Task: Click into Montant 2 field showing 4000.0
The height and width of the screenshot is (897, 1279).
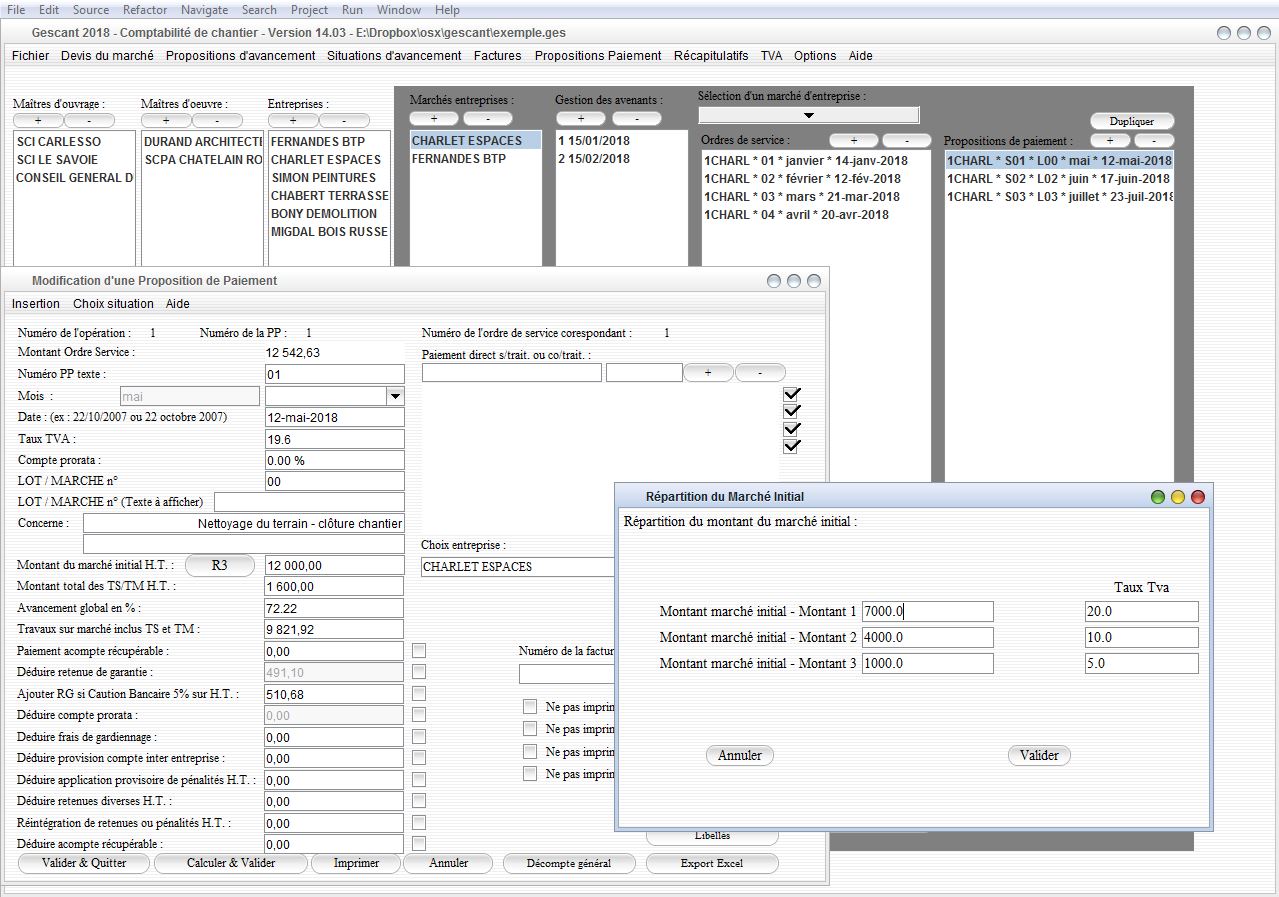Action: [x=928, y=637]
